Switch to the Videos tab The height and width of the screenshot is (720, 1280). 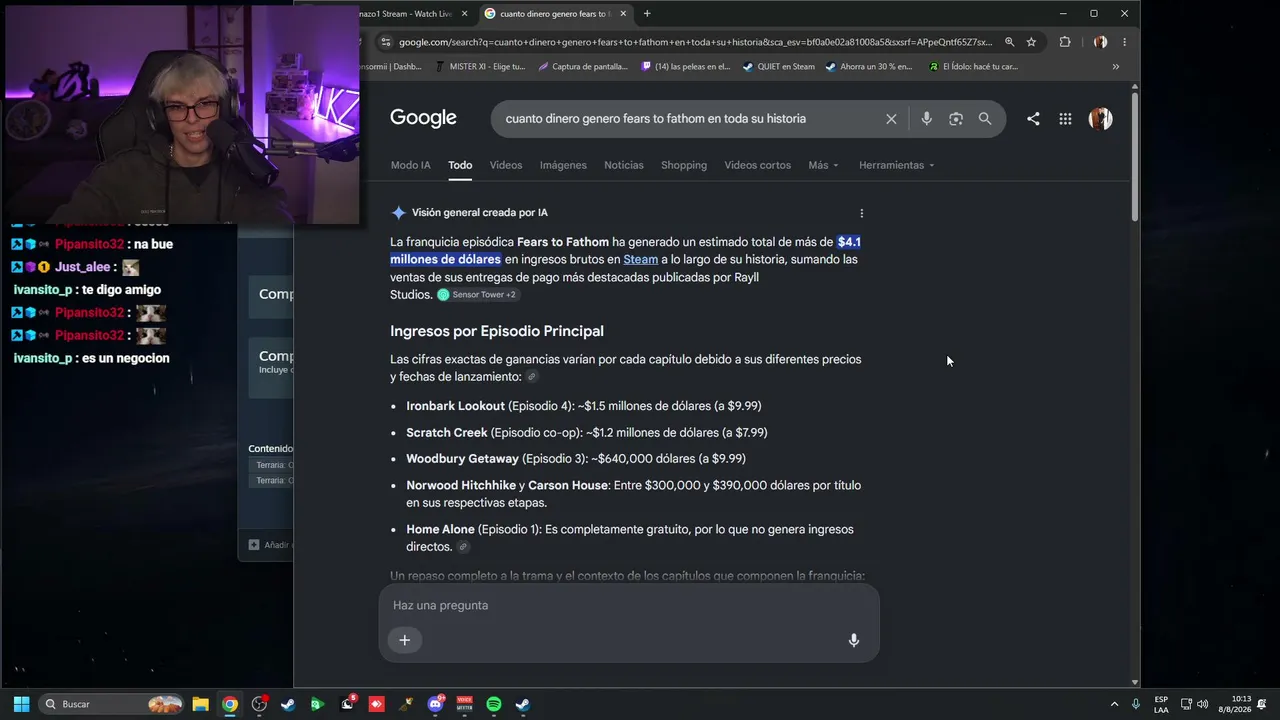point(506,165)
